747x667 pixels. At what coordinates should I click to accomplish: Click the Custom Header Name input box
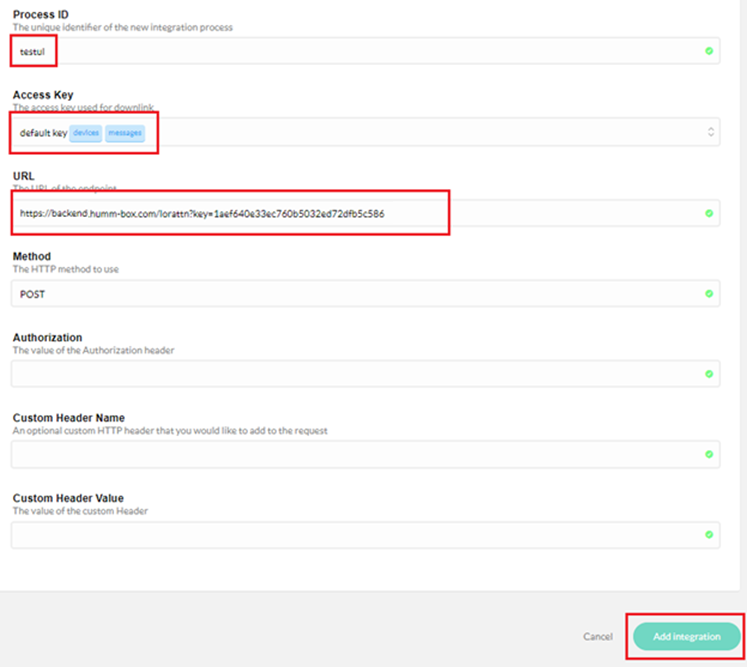[360, 454]
